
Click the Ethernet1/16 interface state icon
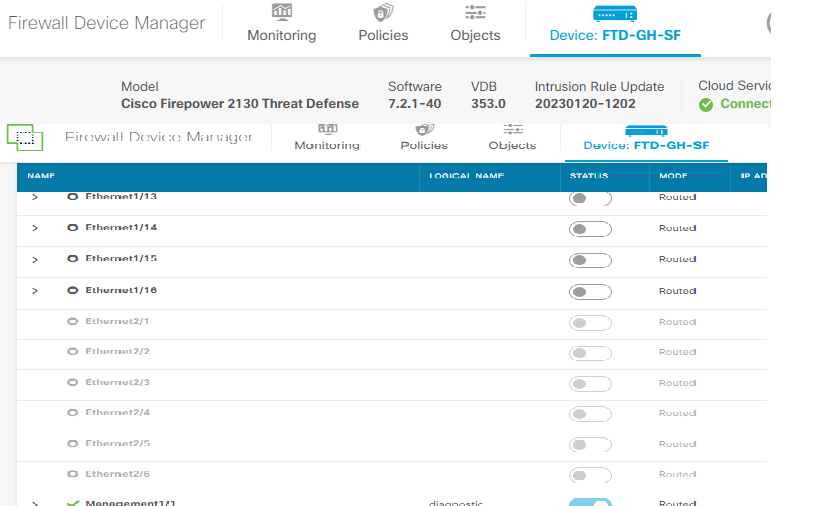pos(73,290)
